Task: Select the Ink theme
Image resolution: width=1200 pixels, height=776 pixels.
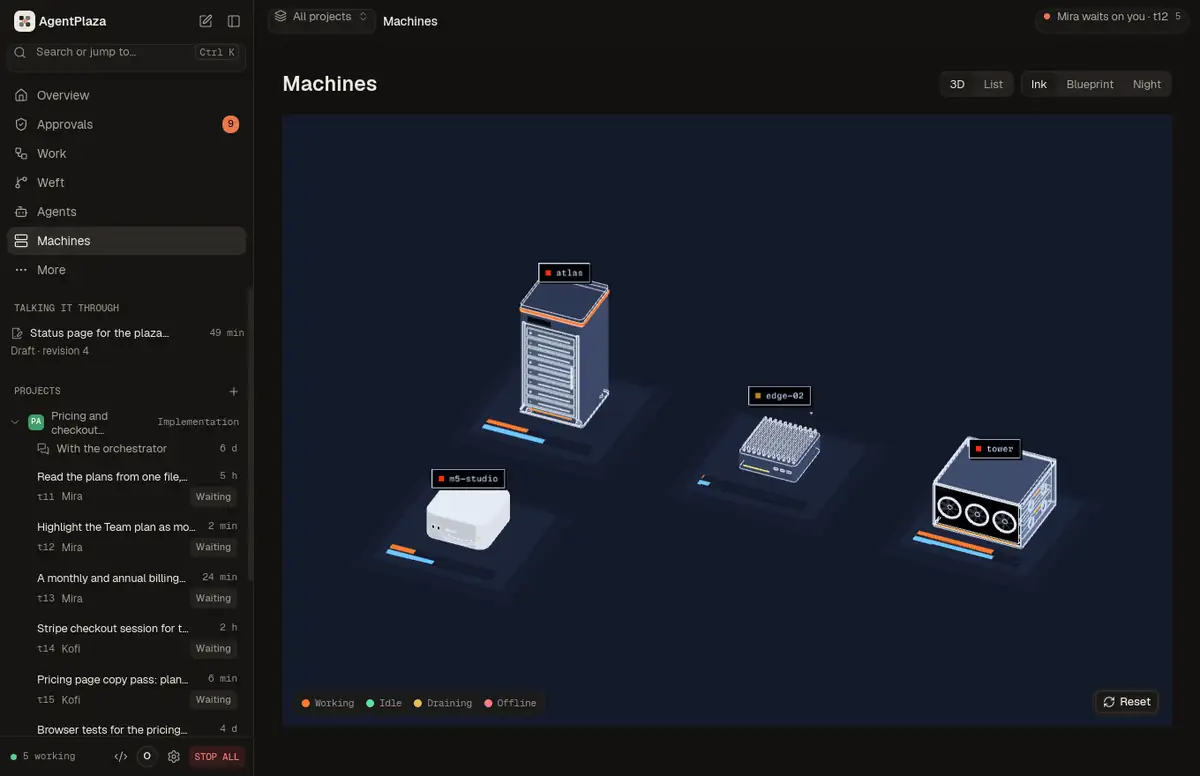Action: tap(1039, 84)
